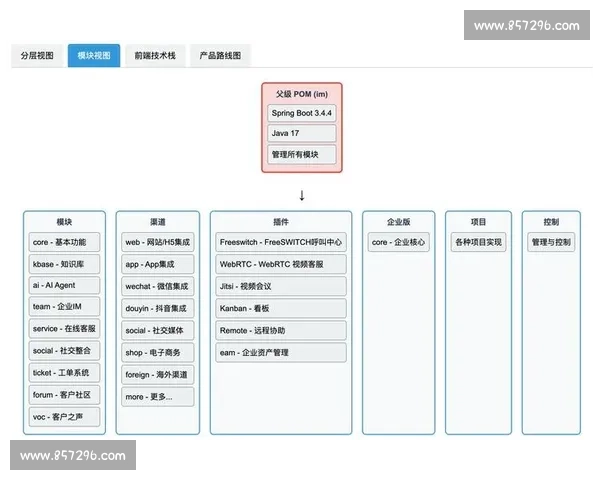600x480 pixels.
Task: Click the Spring Boot 3.4.4 box
Action: pyautogui.click(x=302, y=112)
